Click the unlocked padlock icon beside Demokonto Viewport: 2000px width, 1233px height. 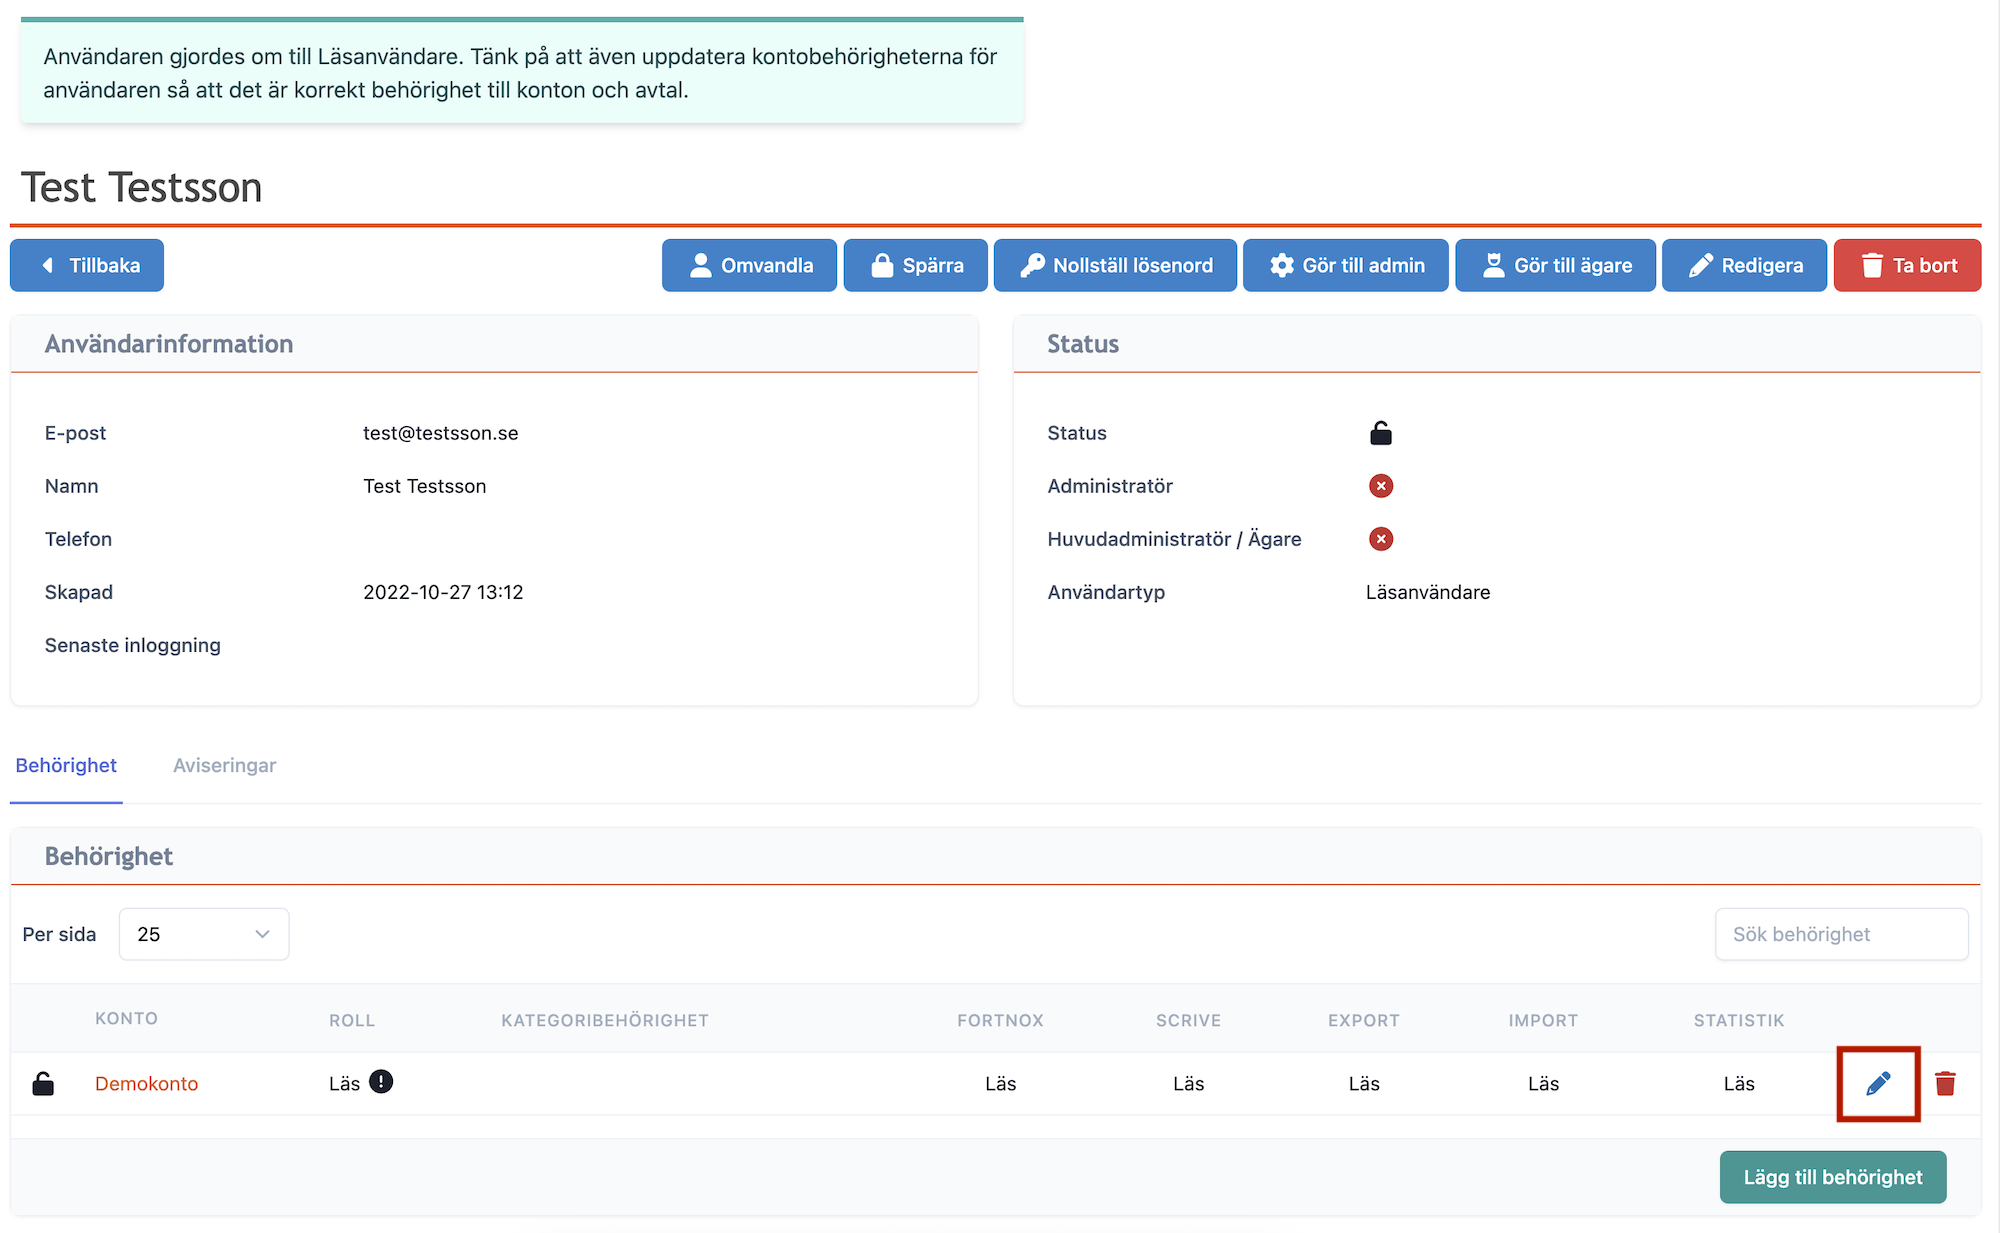(43, 1083)
